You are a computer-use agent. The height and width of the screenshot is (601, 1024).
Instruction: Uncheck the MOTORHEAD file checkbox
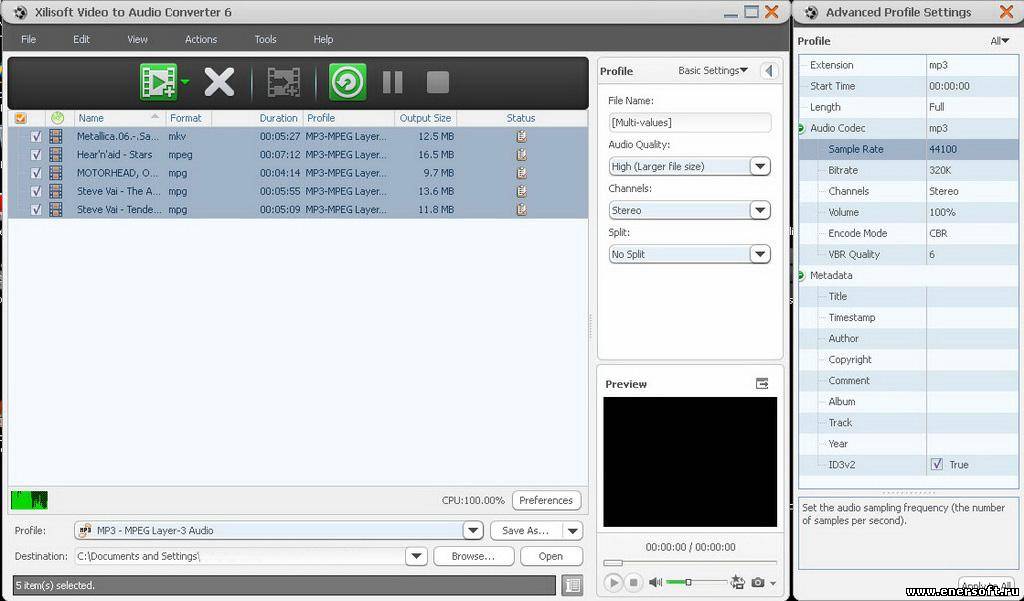pos(36,173)
